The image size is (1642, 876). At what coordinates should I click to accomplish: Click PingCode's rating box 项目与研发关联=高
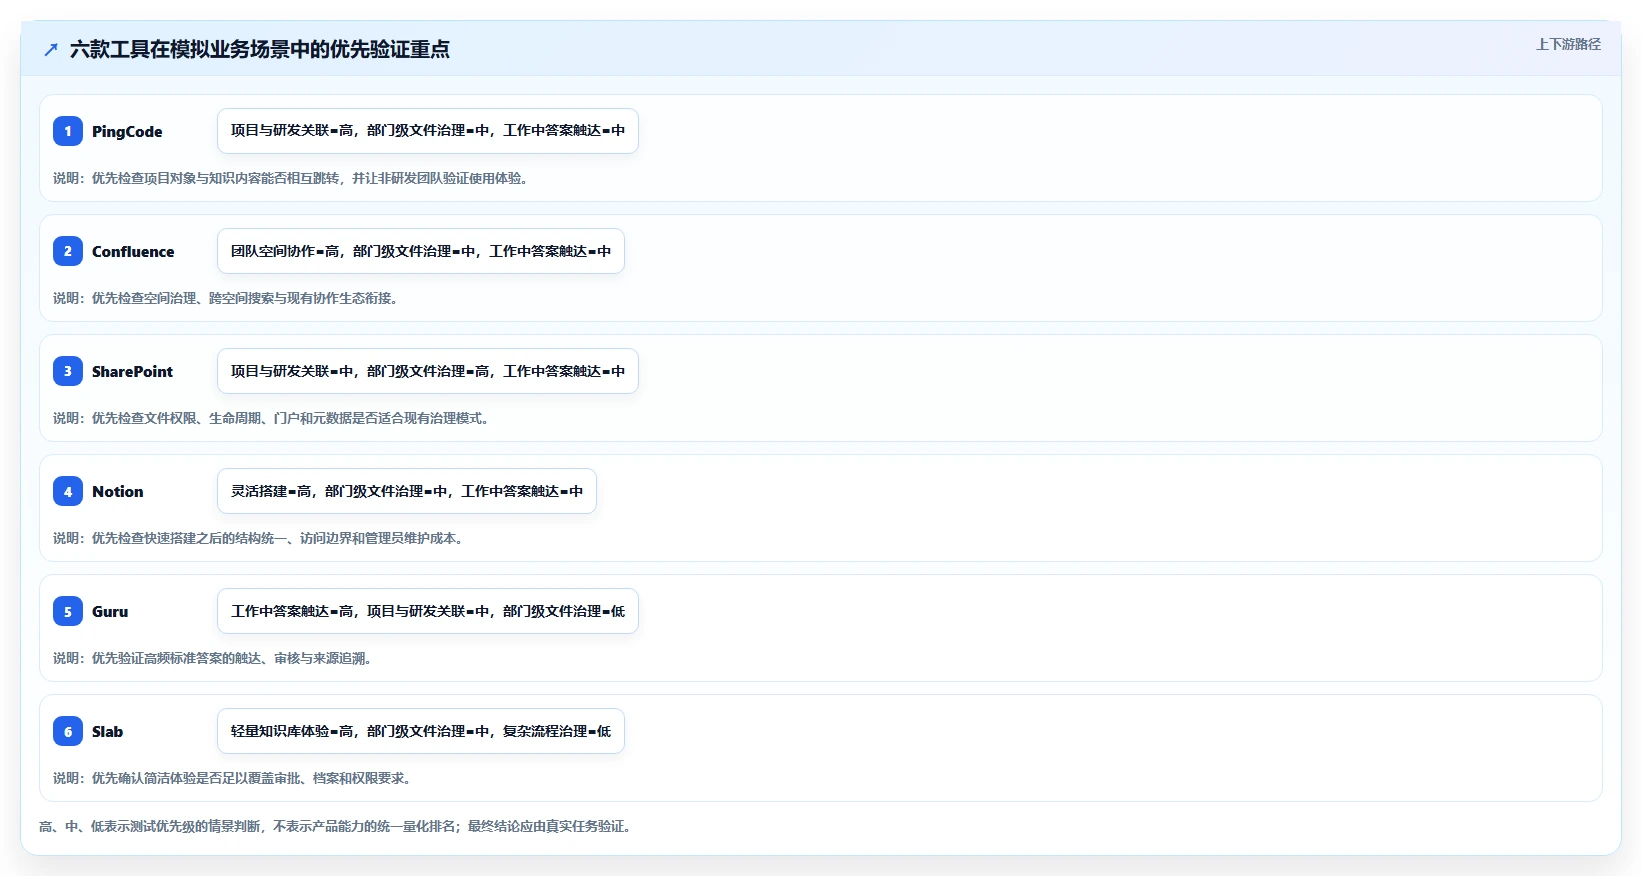pyautogui.click(x=428, y=131)
